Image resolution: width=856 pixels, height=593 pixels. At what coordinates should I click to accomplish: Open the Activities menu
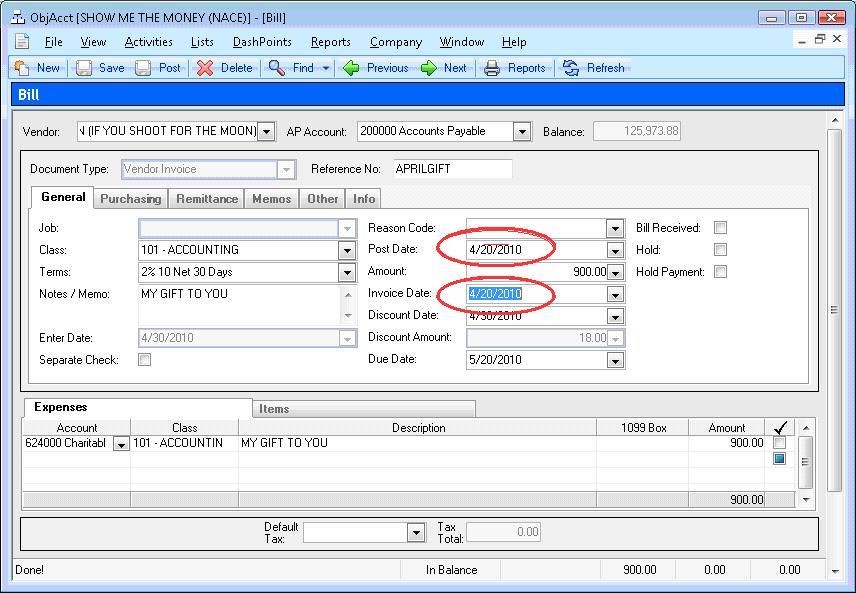148,42
